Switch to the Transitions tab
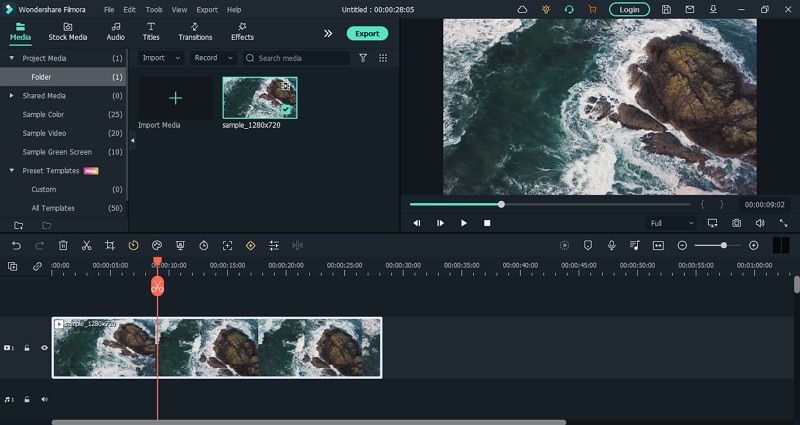This screenshot has height=425, width=800. (195, 32)
